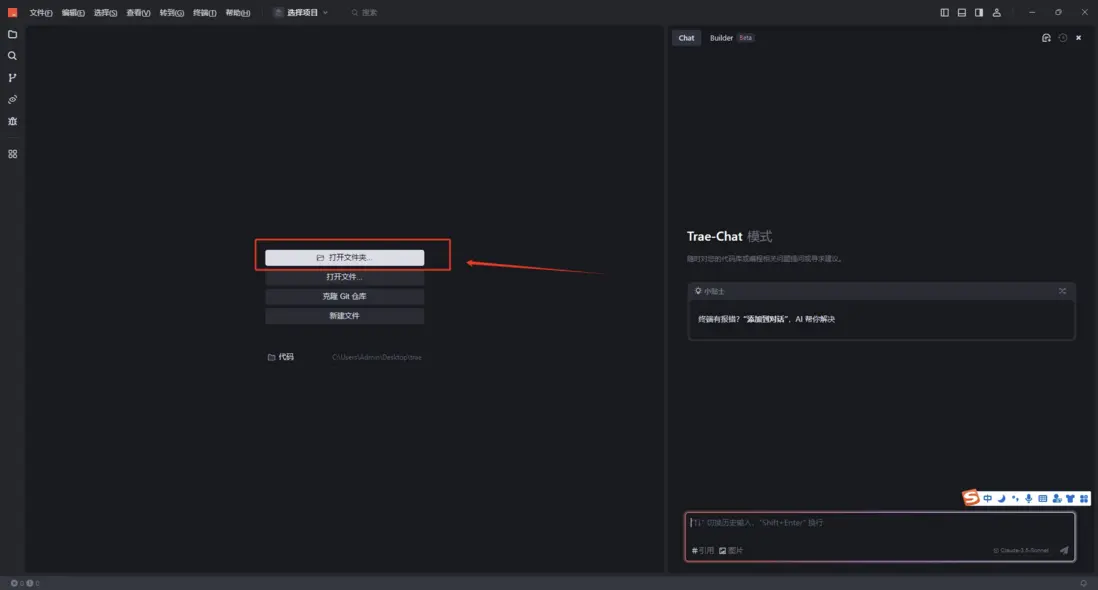Toggle the bottom panel layout icon
1098x590 pixels.
pyautogui.click(x=961, y=13)
